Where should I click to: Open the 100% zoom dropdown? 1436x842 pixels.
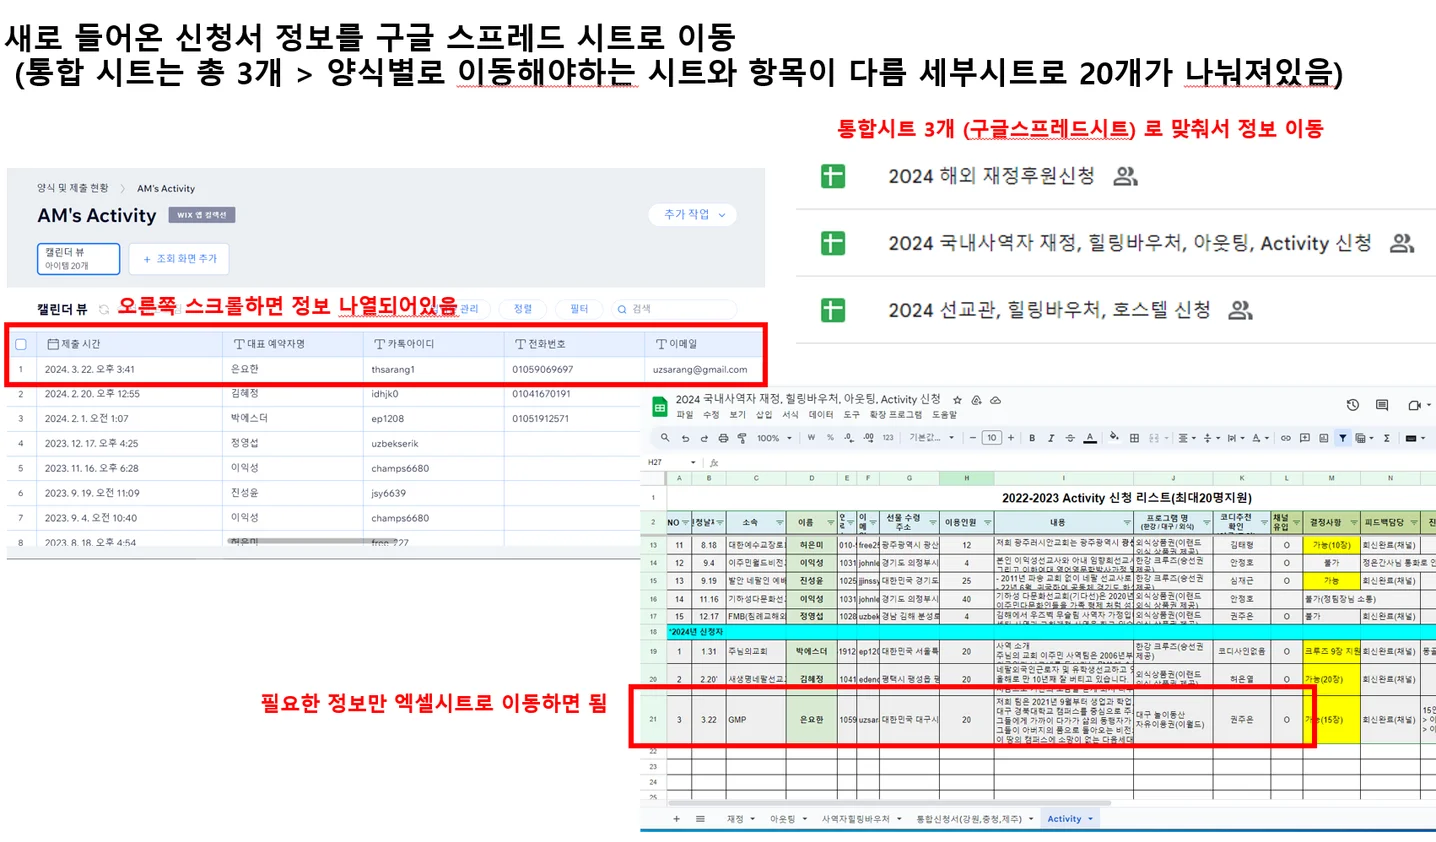coord(774,438)
